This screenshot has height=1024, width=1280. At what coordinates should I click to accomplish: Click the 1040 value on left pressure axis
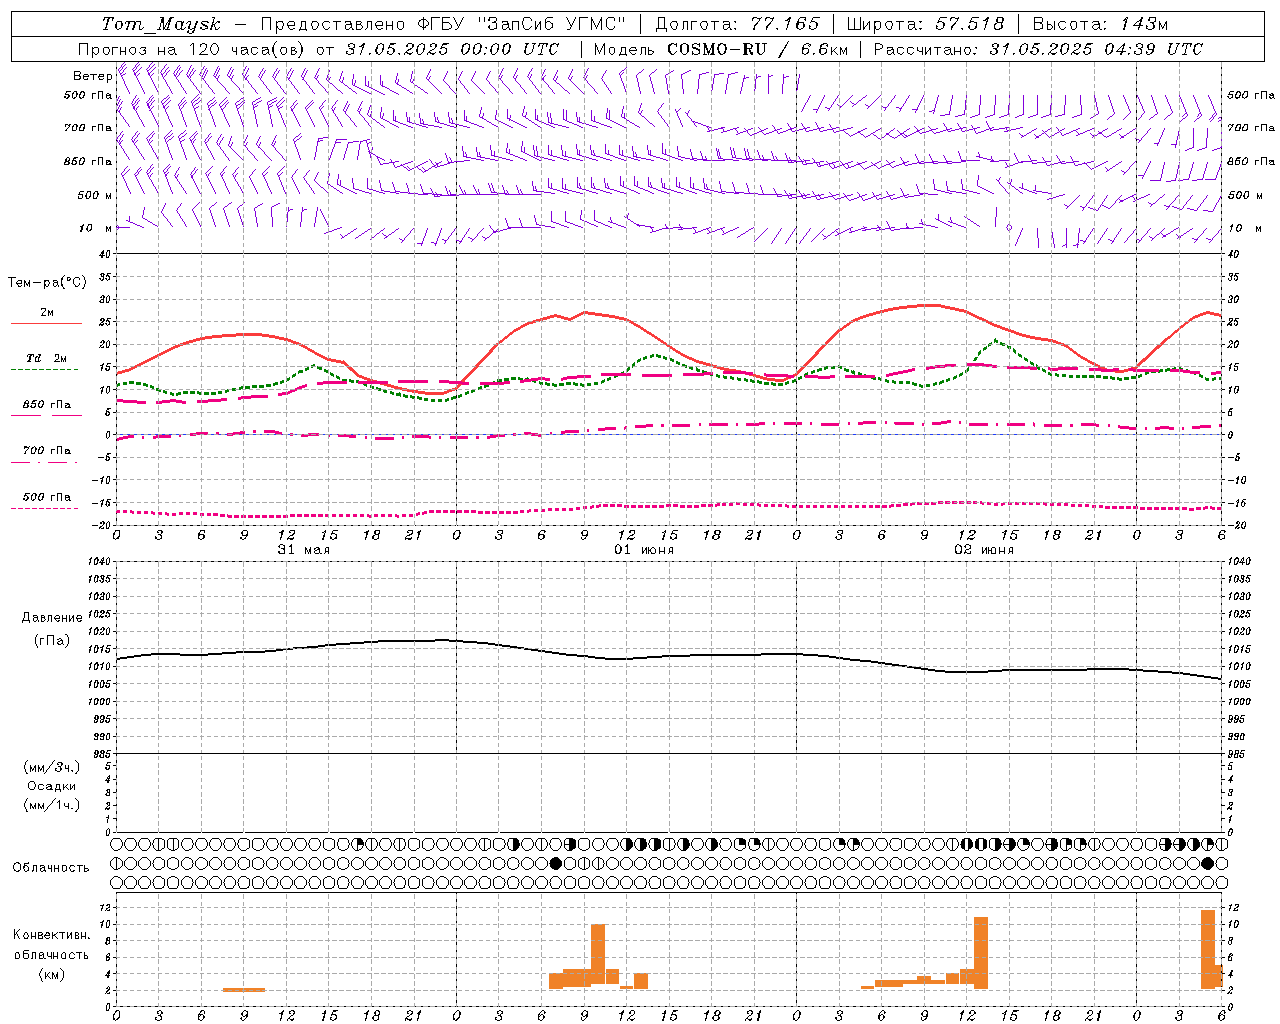click(x=99, y=562)
